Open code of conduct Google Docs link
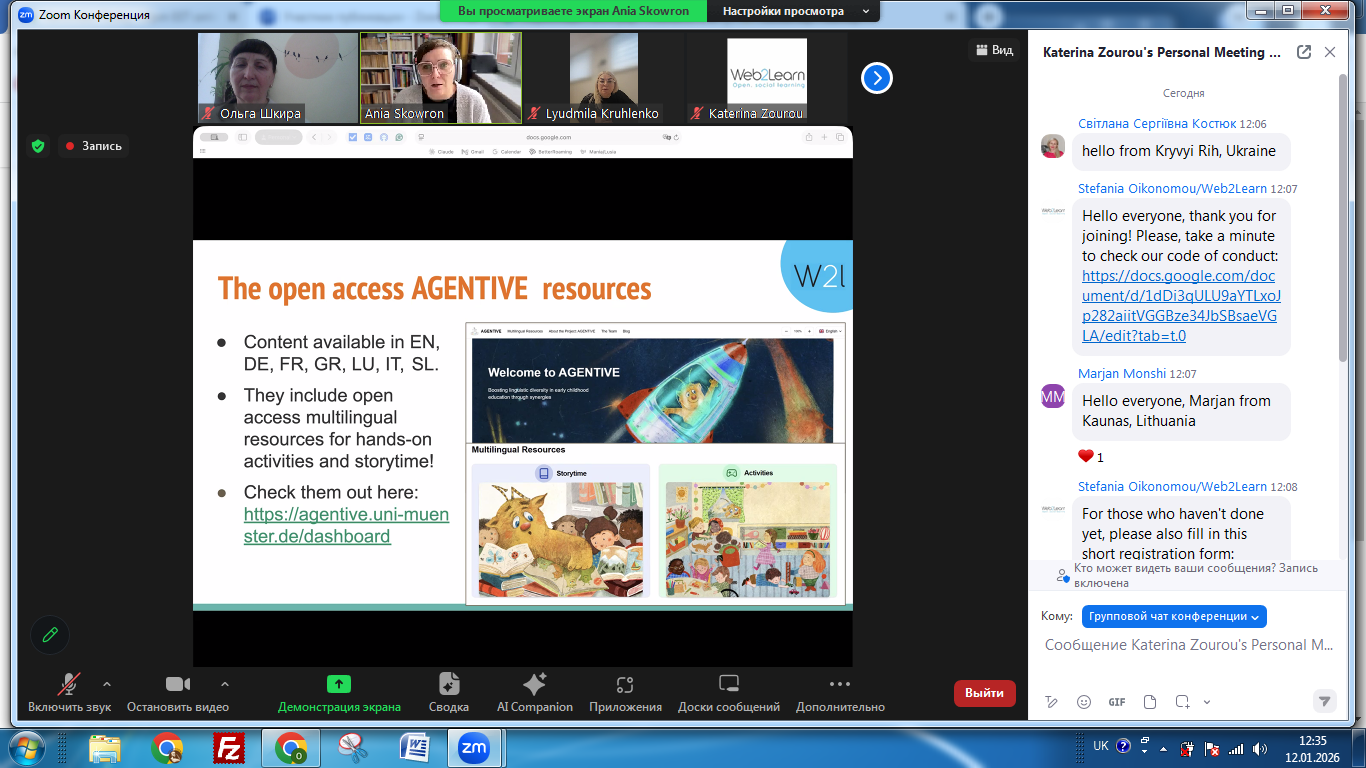 (1180, 306)
